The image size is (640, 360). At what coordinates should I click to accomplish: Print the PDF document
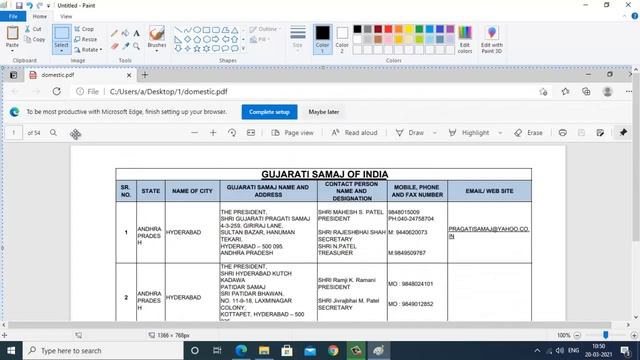tap(562, 133)
